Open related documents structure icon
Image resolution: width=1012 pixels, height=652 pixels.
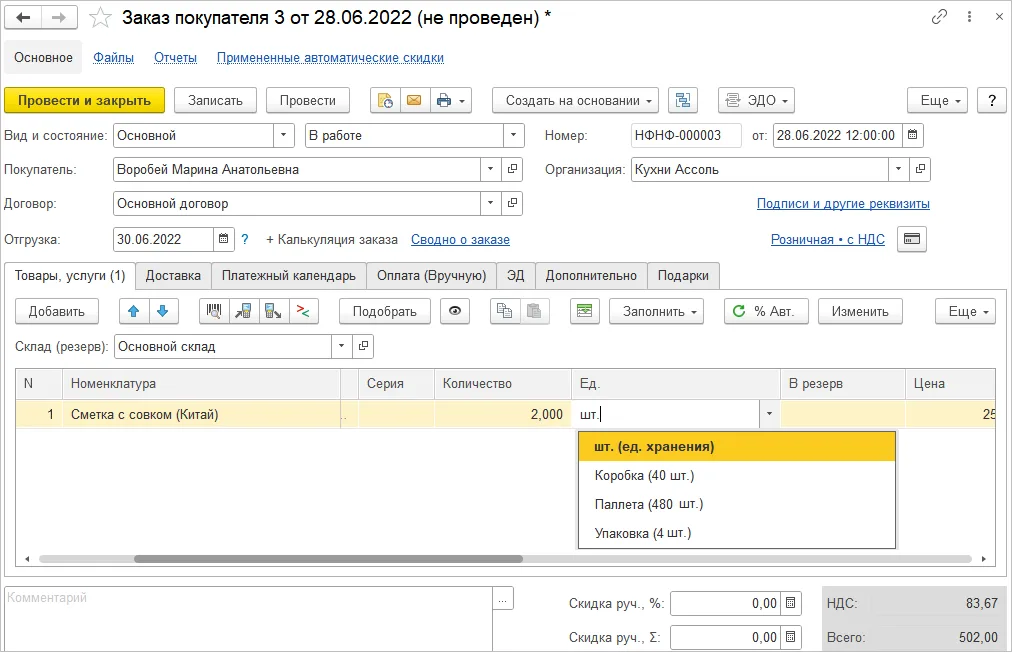[x=683, y=101]
